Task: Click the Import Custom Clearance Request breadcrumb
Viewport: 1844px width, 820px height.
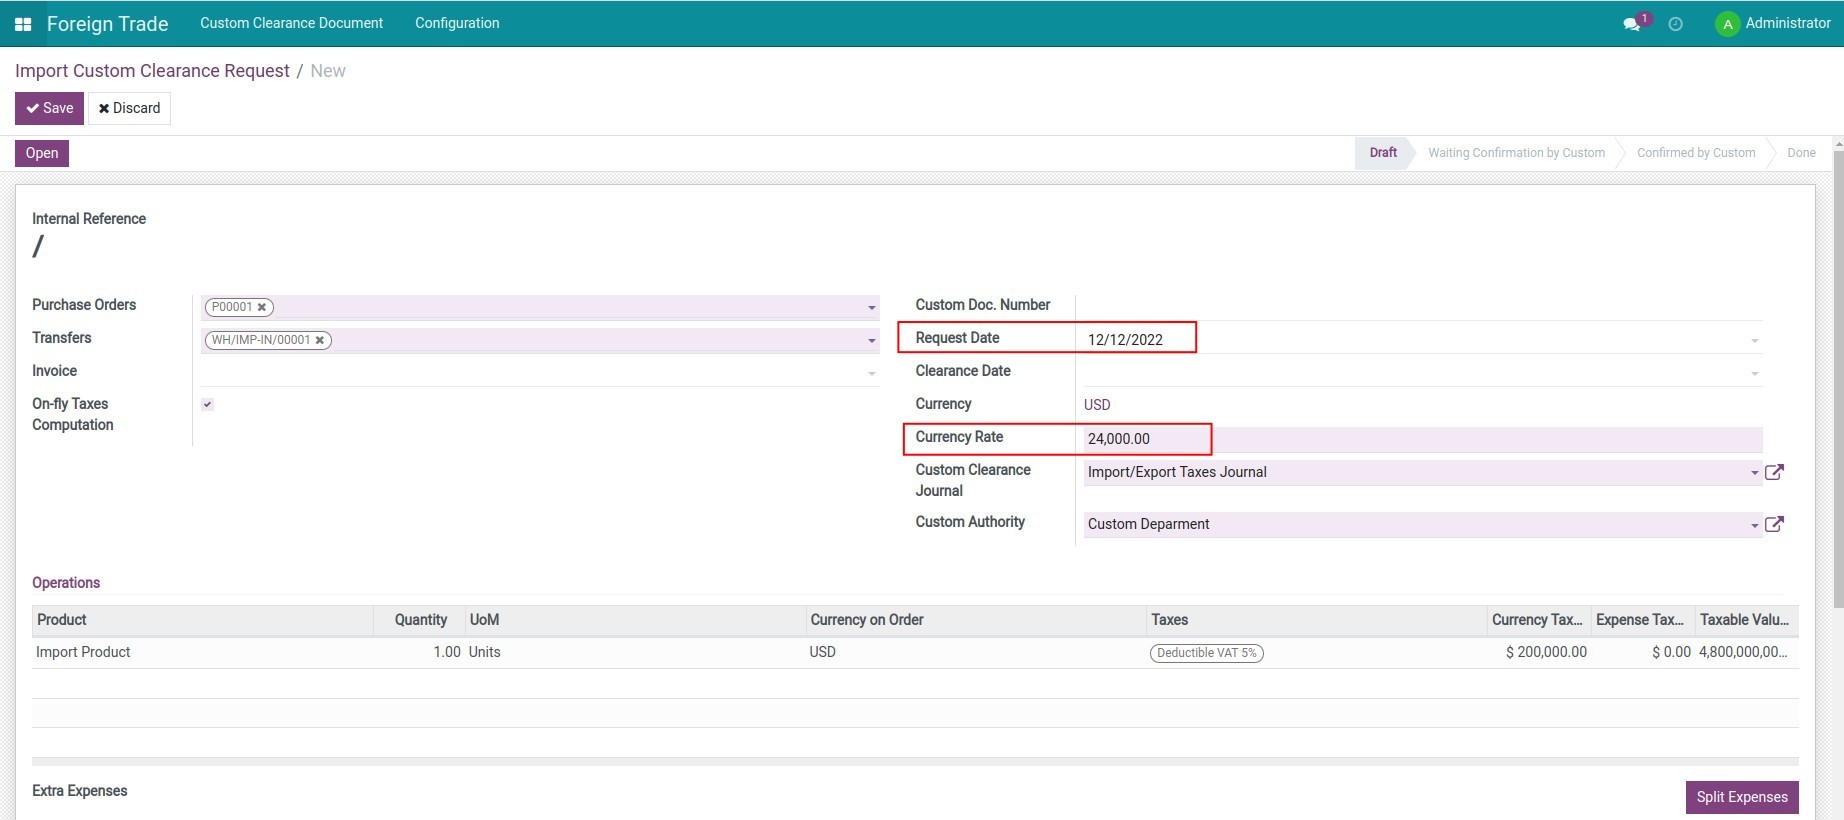Action: (152, 71)
